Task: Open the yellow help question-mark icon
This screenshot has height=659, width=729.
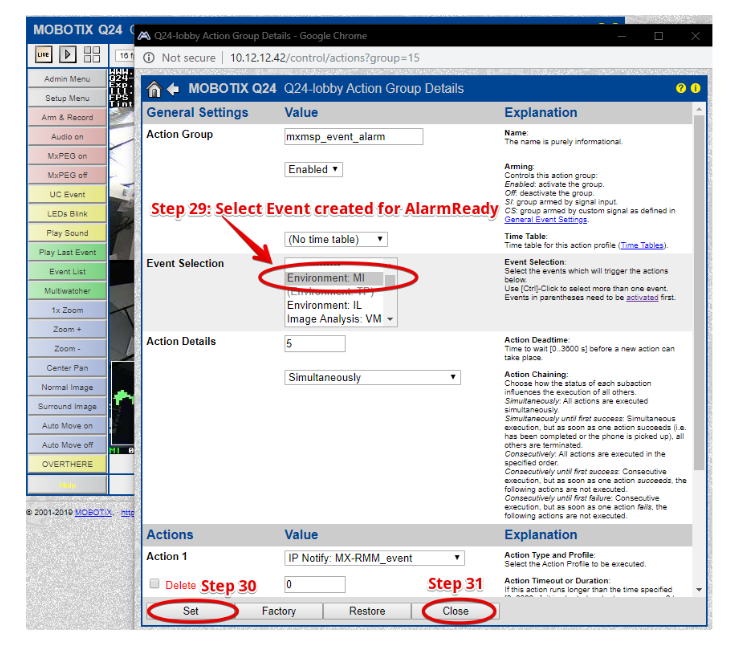Action: coord(681,88)
